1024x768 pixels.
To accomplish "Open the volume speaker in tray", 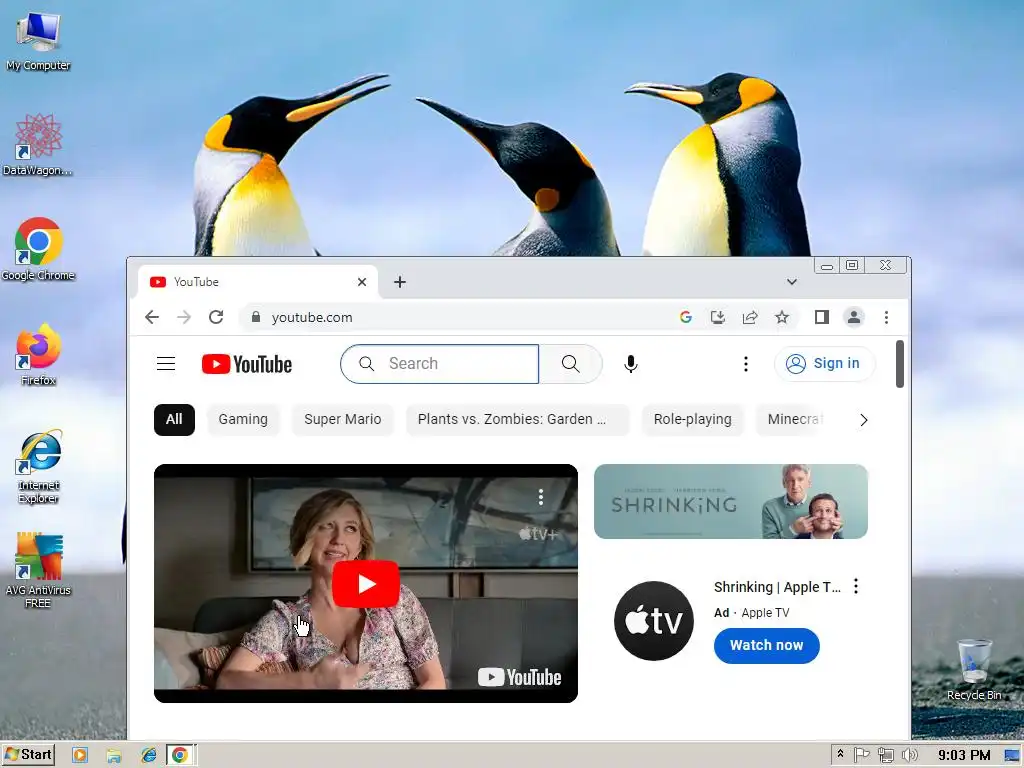I will tap(909, 755).
